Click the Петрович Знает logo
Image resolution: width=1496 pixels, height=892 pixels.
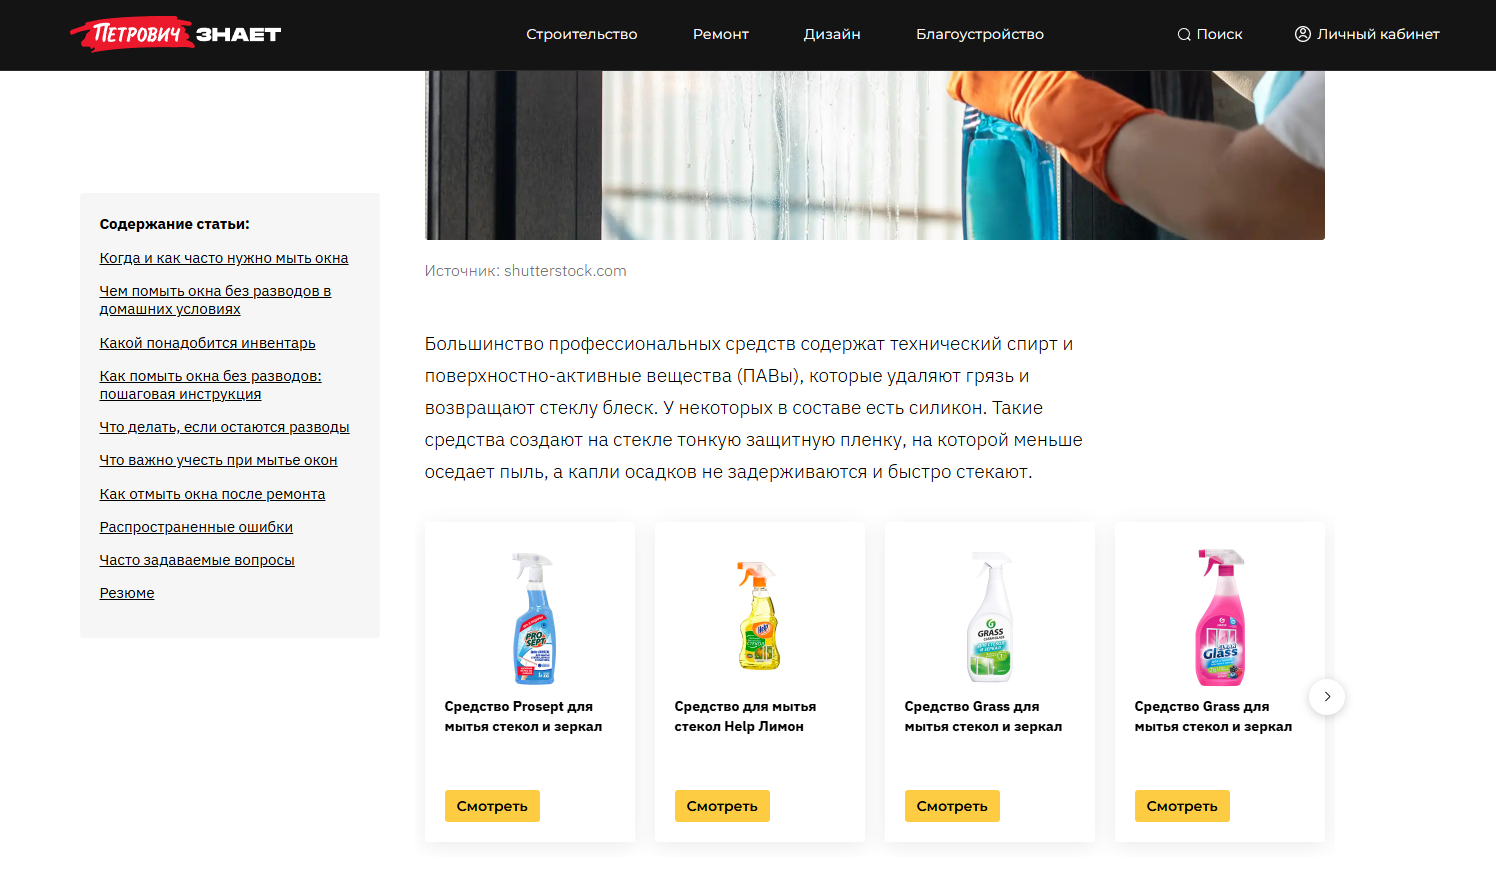176,34
